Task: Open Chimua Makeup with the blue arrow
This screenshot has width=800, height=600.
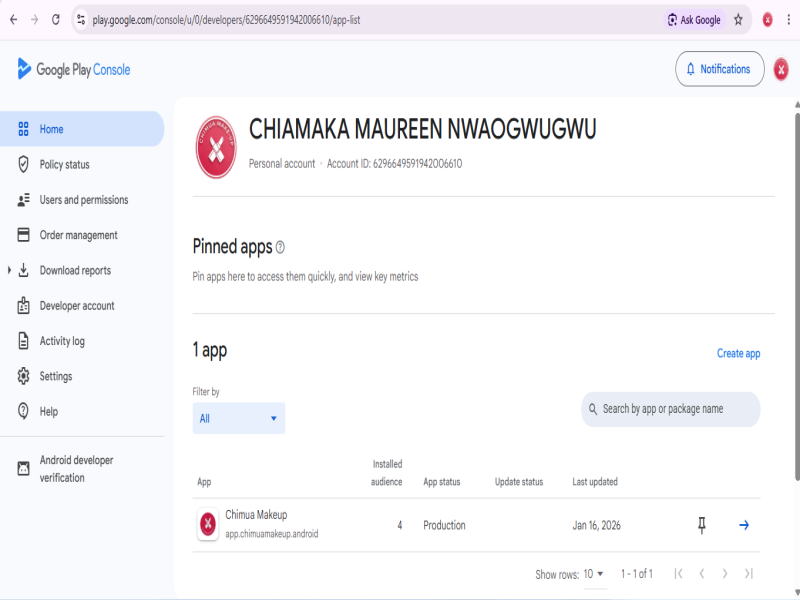Action: pyautogui.click(x=744, y=525)
